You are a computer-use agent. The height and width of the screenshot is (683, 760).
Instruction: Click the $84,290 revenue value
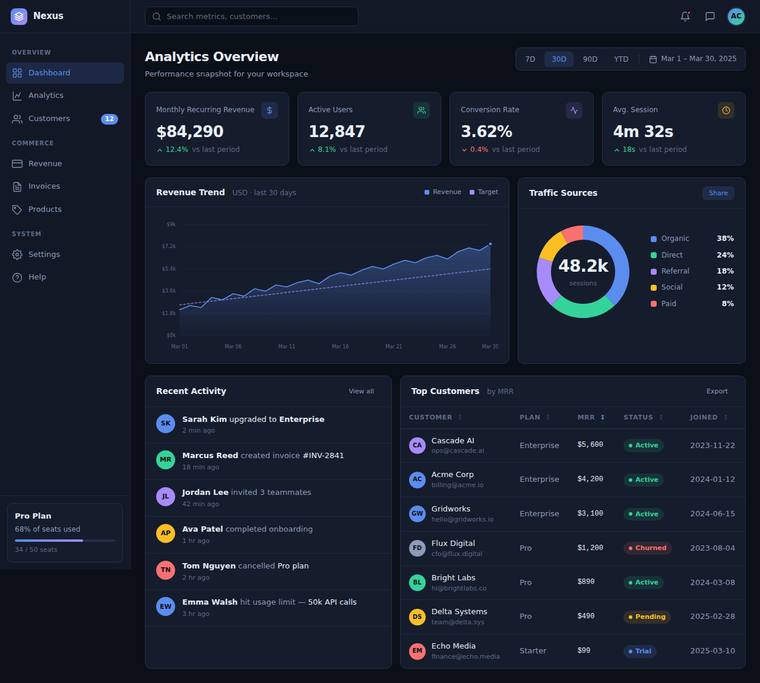(190, 131)
